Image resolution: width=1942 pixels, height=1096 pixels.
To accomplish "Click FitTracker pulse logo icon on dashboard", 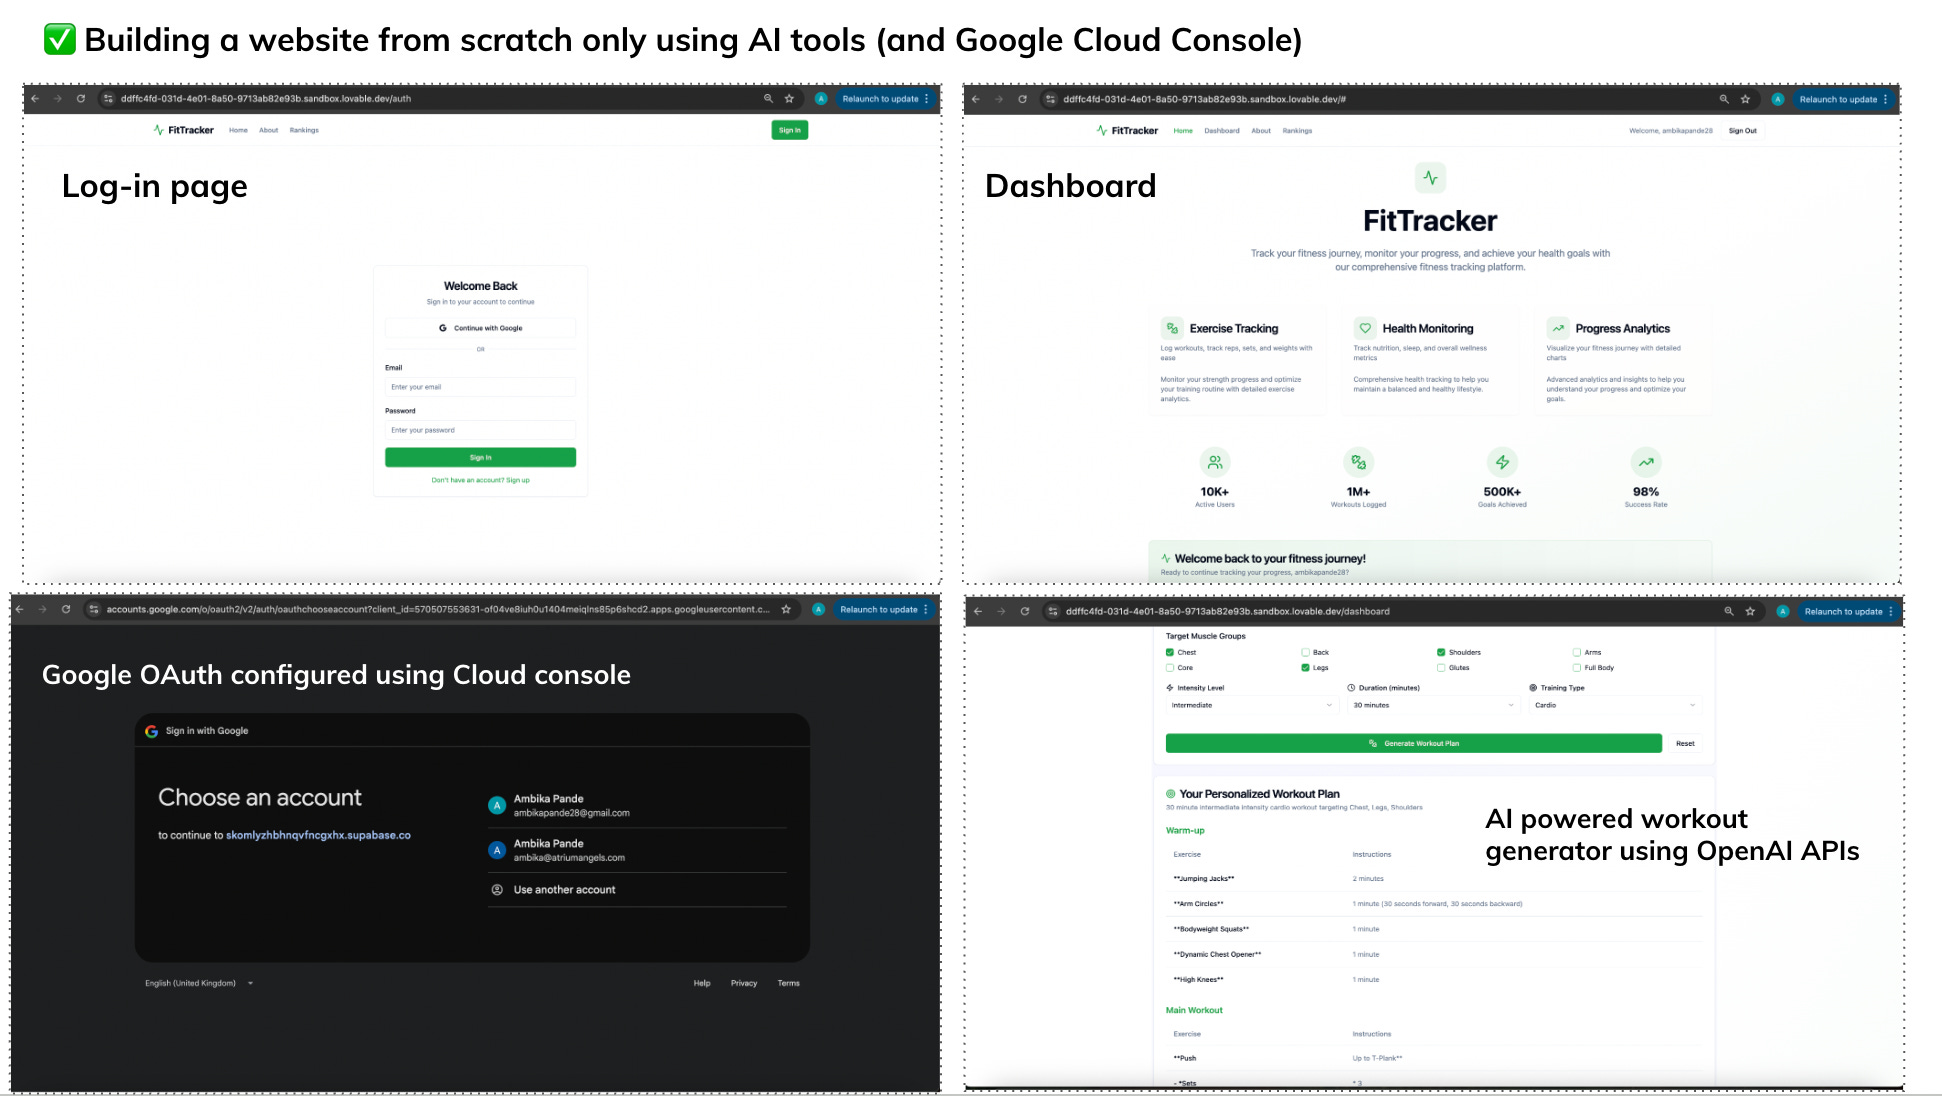I will (x=1430, y=178).
